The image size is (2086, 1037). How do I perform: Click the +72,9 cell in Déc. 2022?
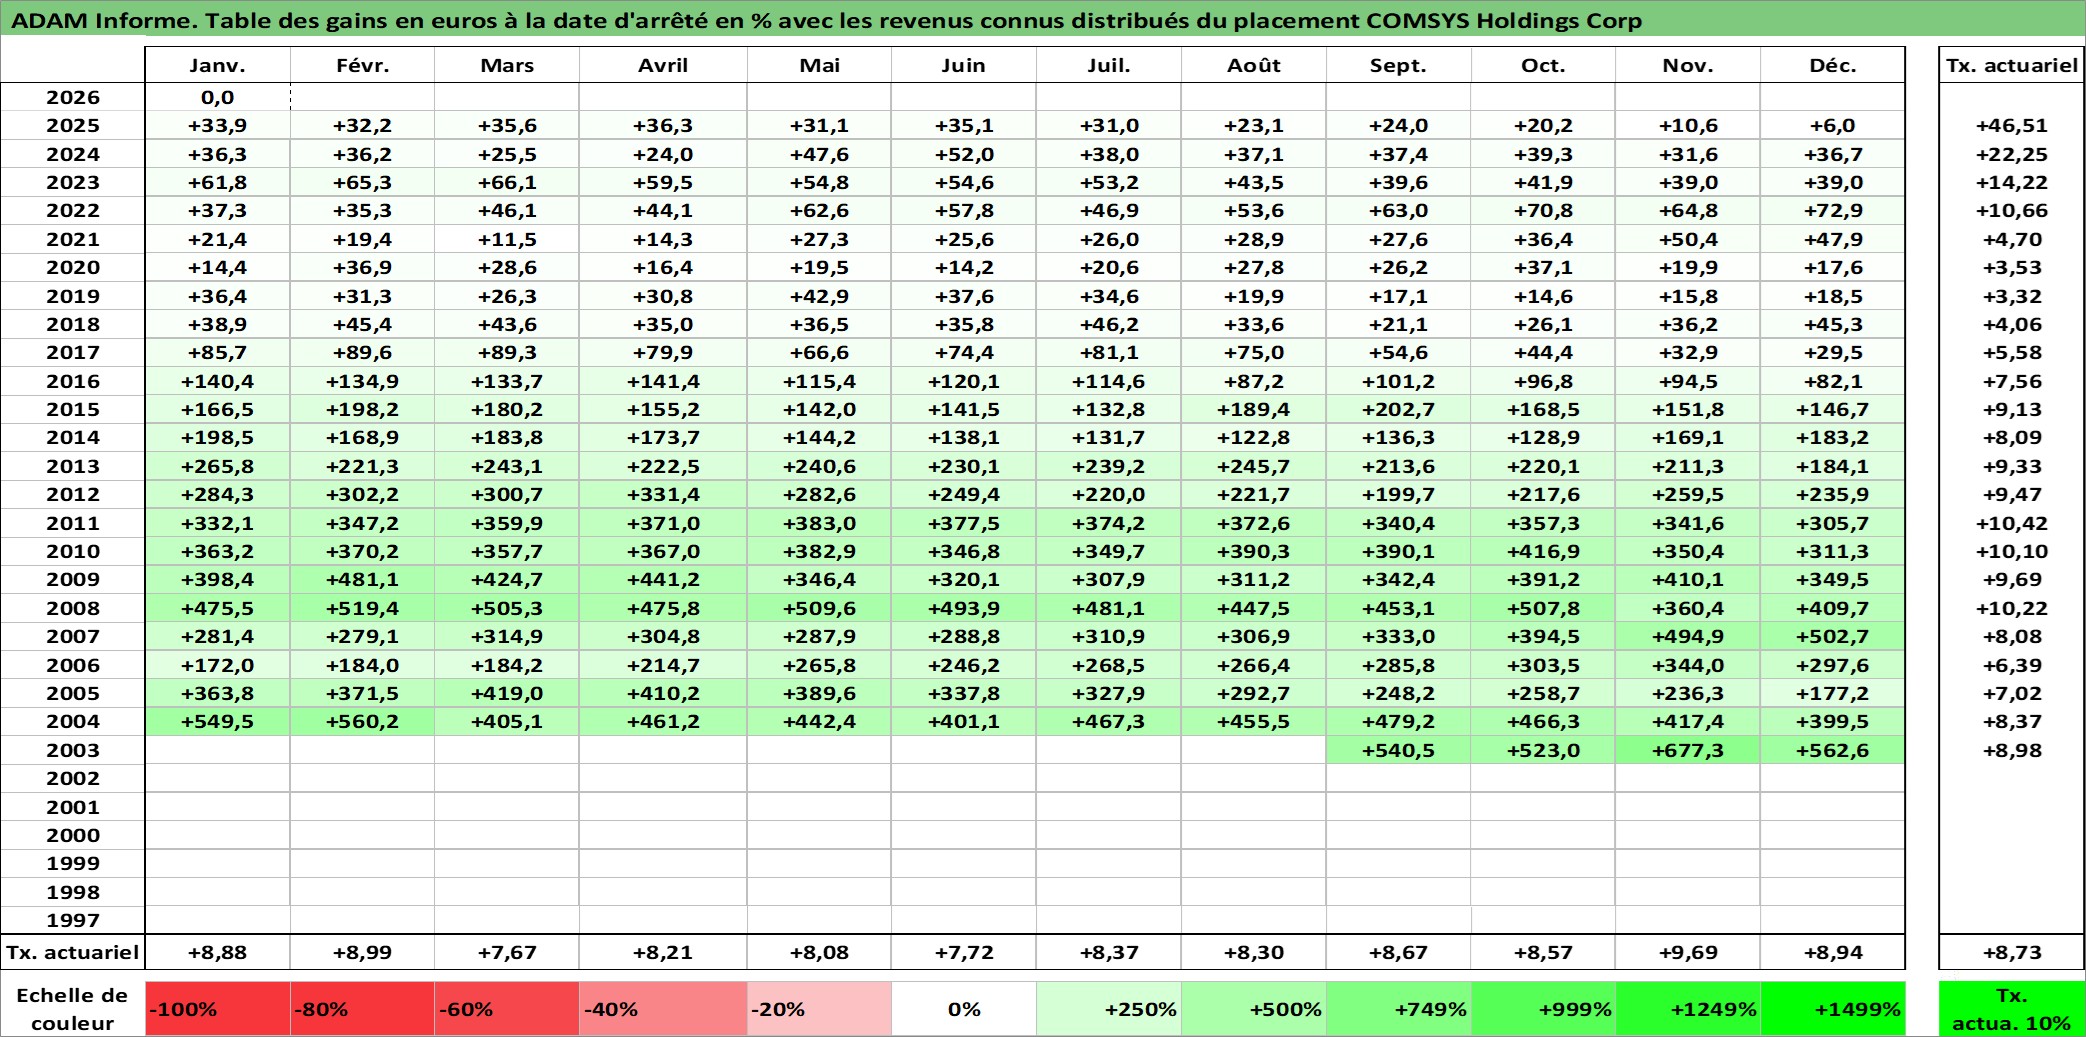tap(1832, 210)
